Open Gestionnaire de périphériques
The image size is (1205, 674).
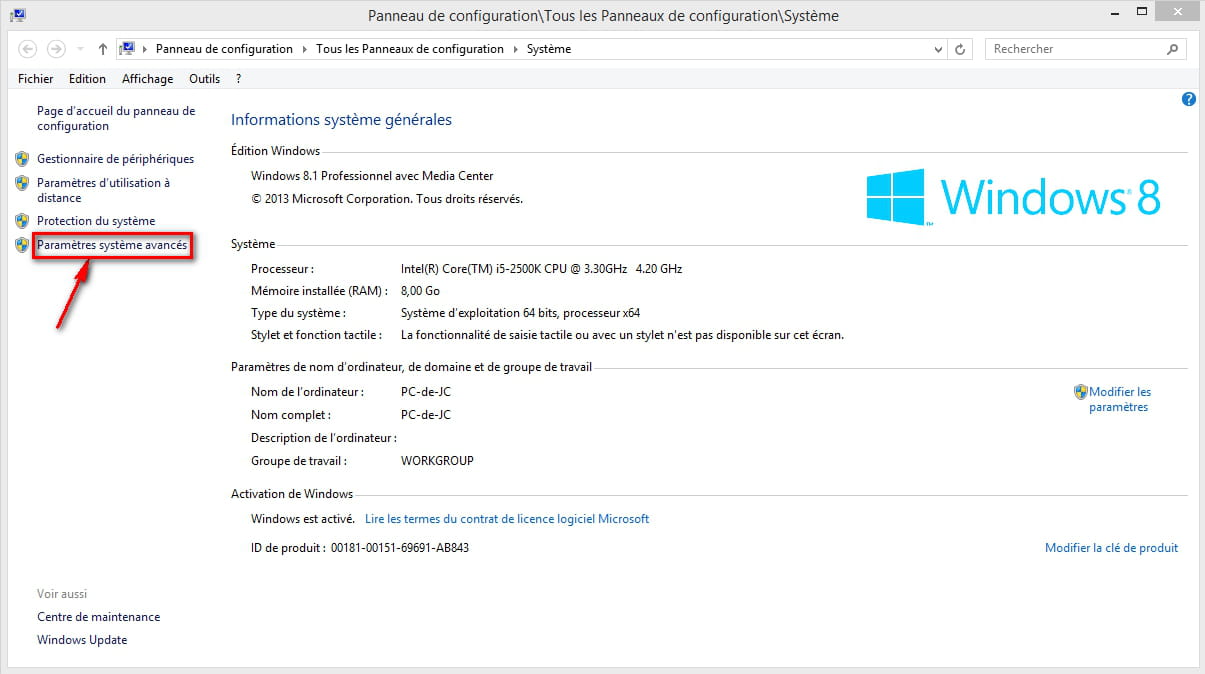pyautogui.click(x=115, y=159)
